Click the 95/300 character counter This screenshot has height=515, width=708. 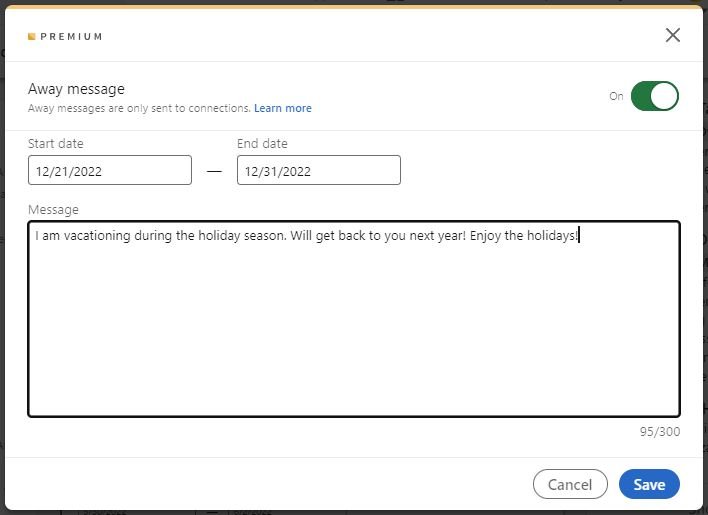pyautogui.click(x=660, y=431)
